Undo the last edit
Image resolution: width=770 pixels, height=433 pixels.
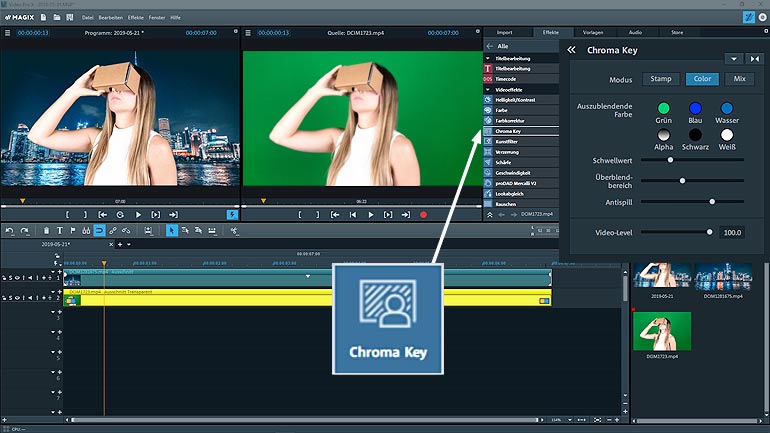tap(10, 230)
